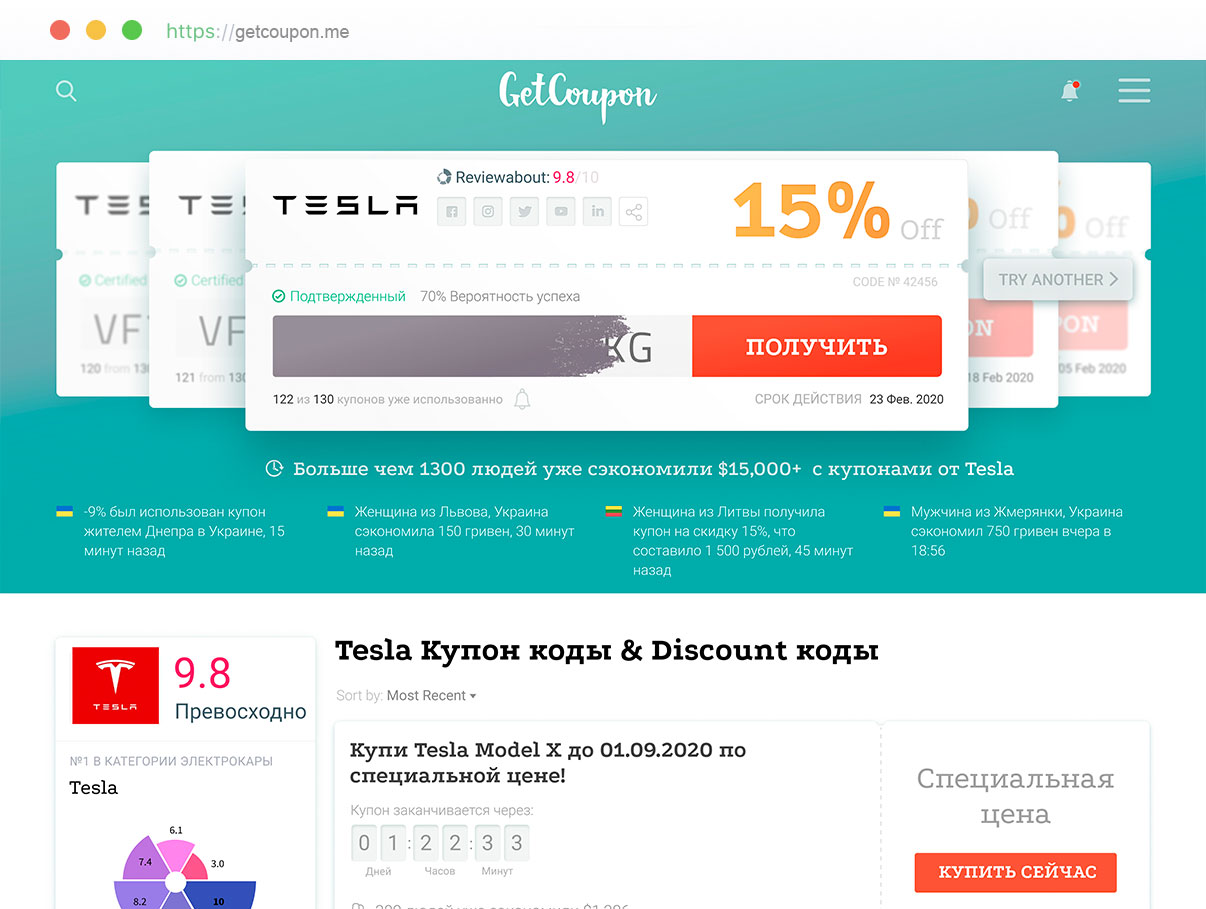The width and height of the screenshot is (1206, 909).
Task: Share the Tesla coupon
Action: pyautogui.click(x=633, y=211)
